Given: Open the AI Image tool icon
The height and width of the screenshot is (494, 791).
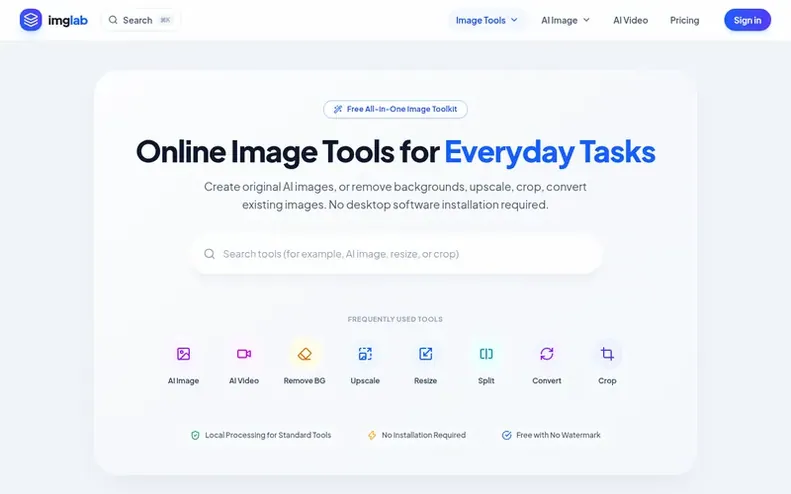Looking at the screenshot, I should (x=184, y=354).
